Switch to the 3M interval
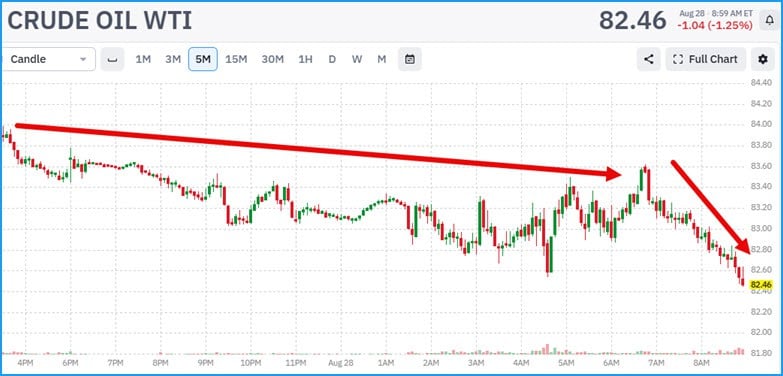783x376 pixels. click(173, 59)
